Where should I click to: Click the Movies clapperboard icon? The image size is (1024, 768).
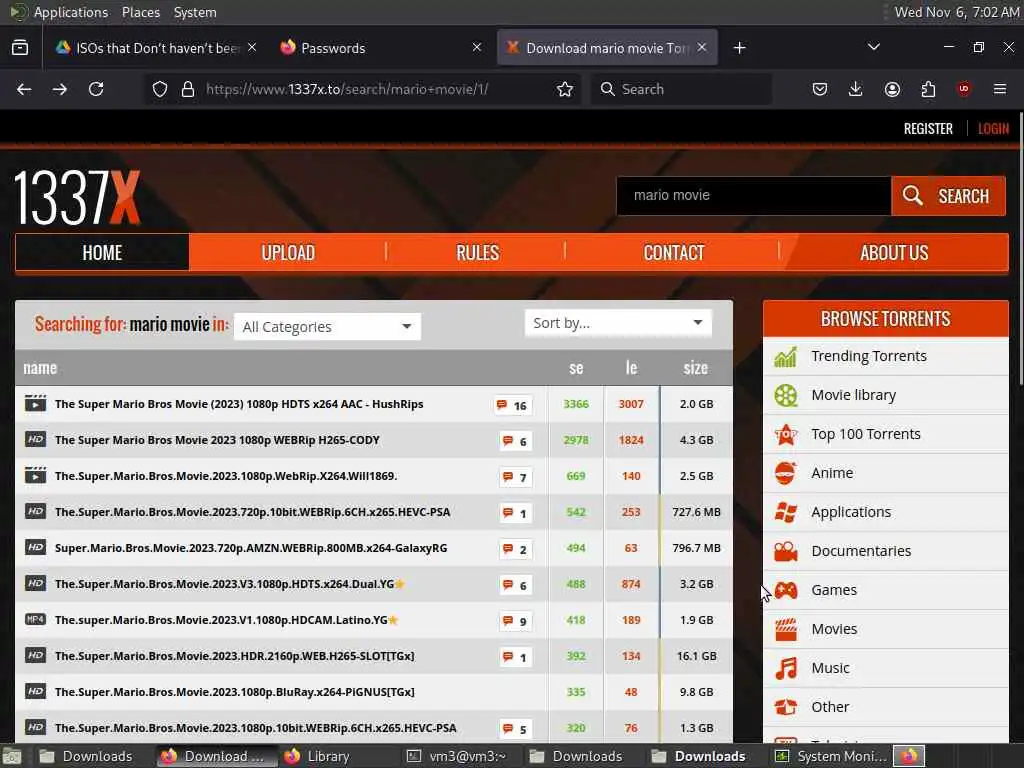coord(786,630)
